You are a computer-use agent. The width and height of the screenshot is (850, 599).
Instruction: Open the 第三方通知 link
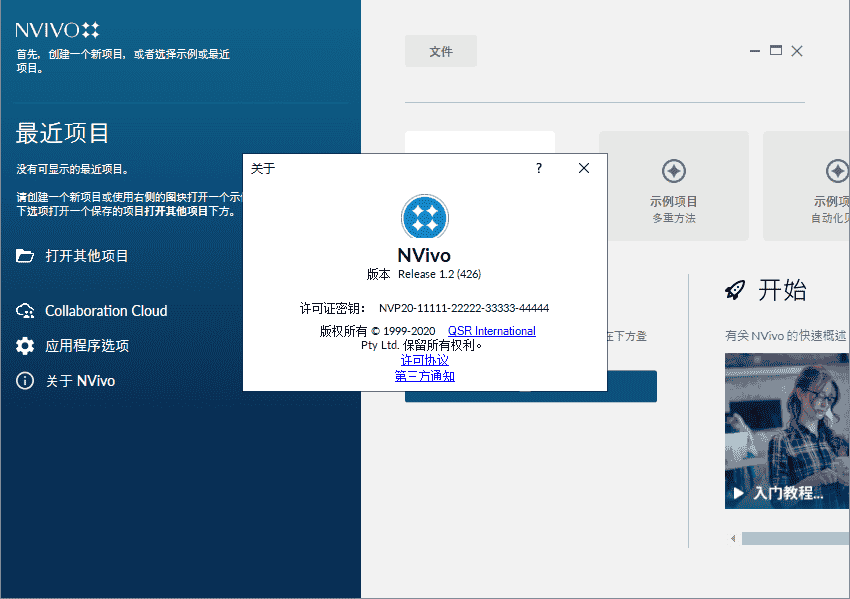point(424,376)
